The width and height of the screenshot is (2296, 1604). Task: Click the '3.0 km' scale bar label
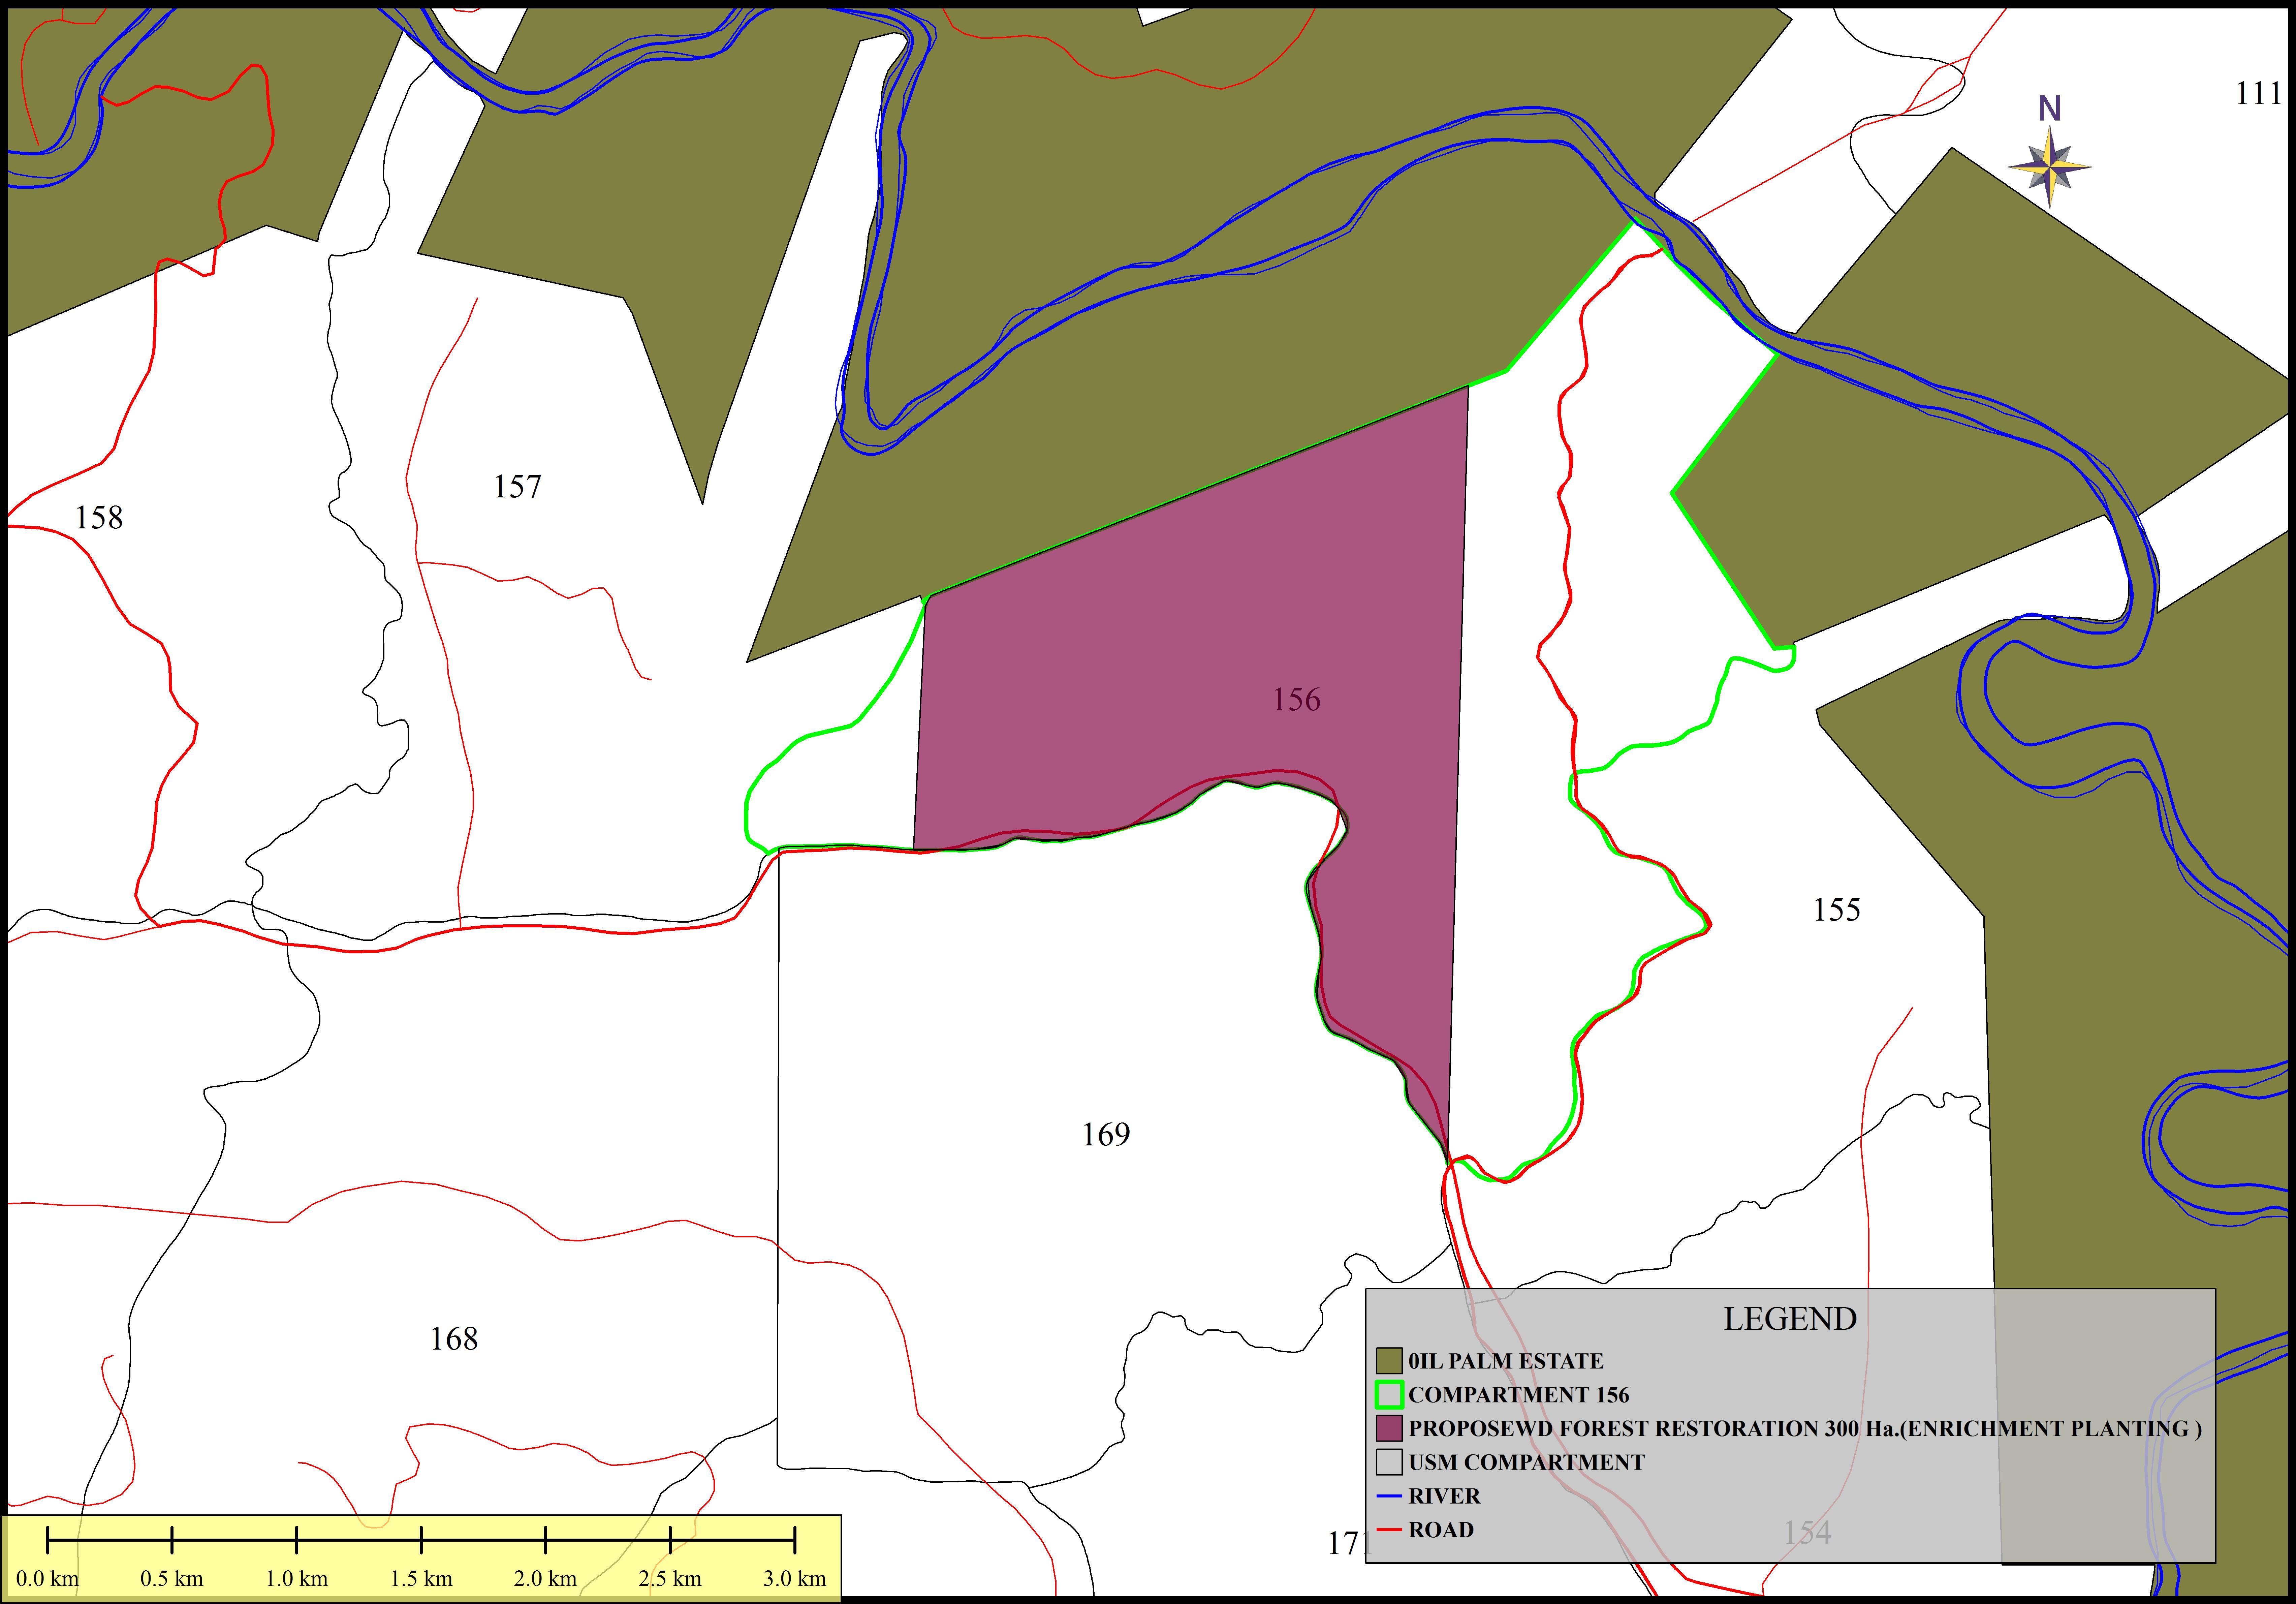tap(795, 1579)
